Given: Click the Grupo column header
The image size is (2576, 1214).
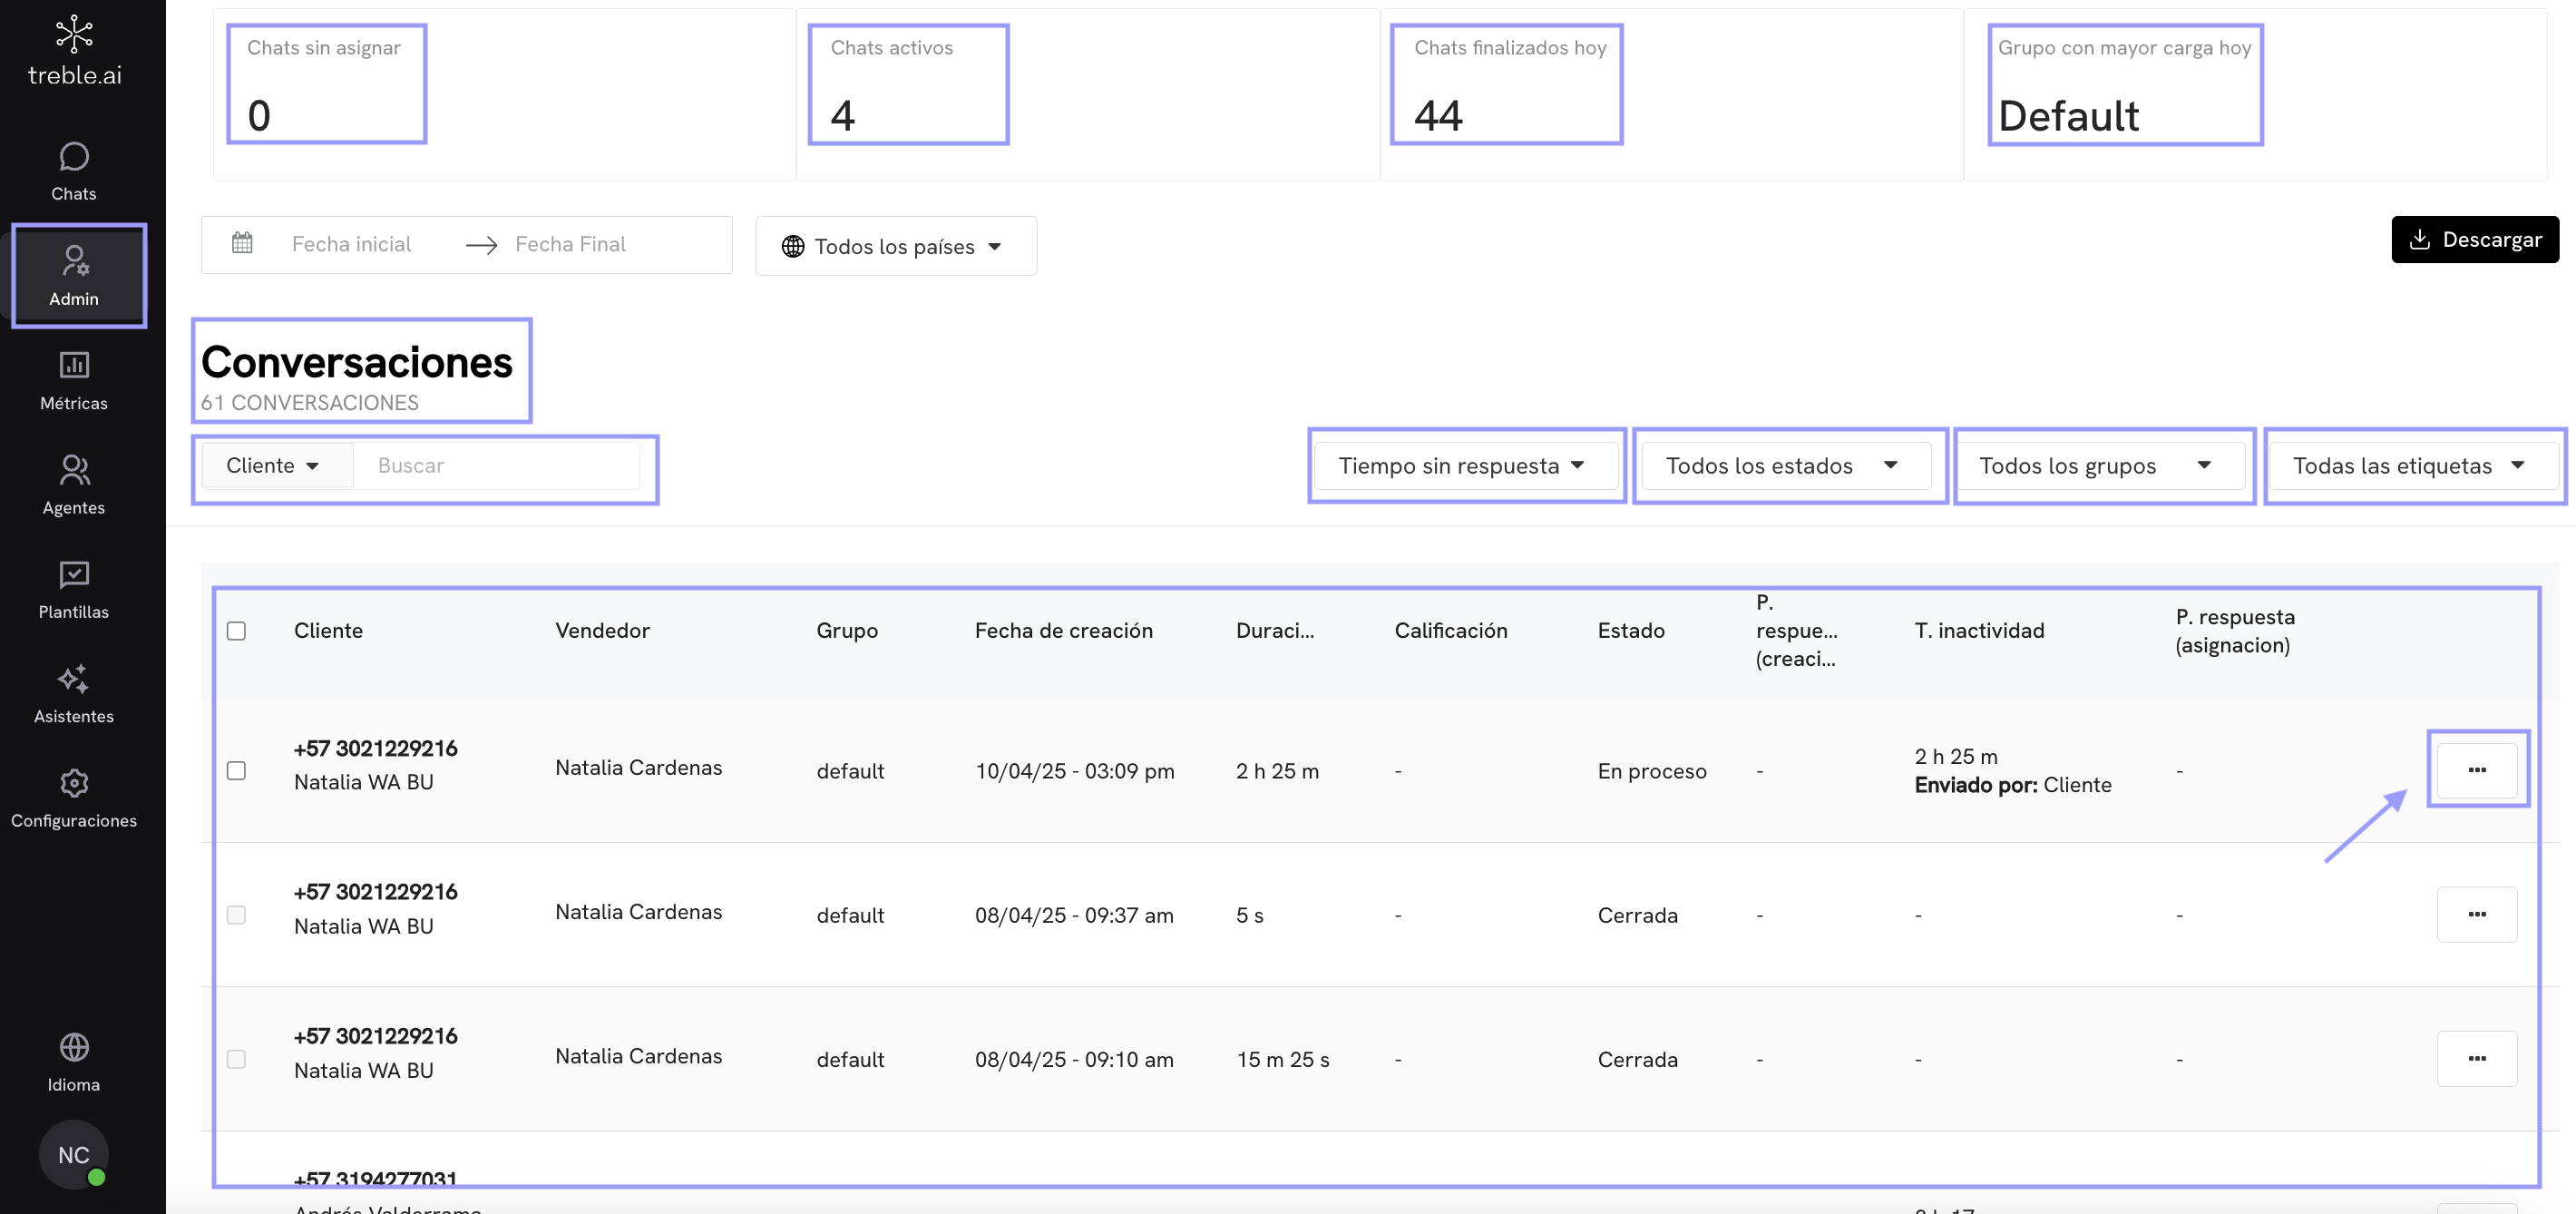Looking at the screenshot, I should click(x=846, y=630).
